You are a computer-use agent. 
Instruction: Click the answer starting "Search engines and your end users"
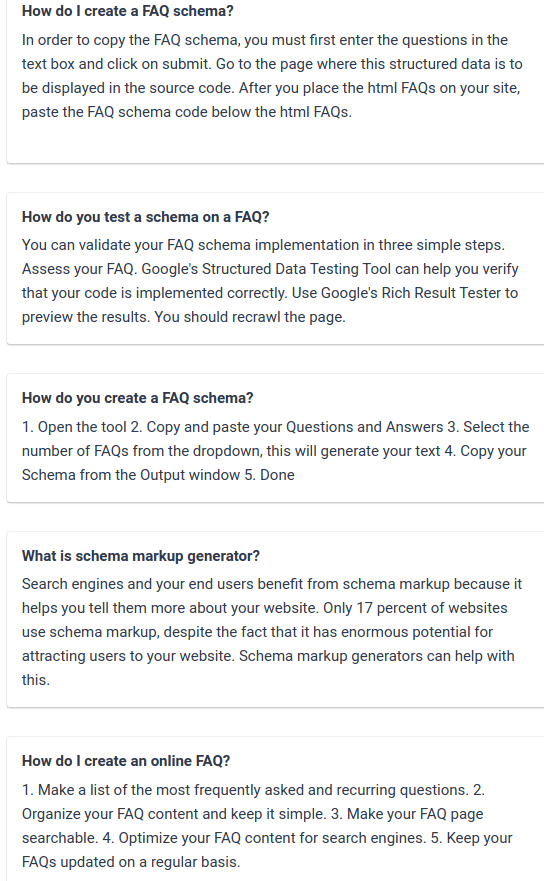pos(272,632)
